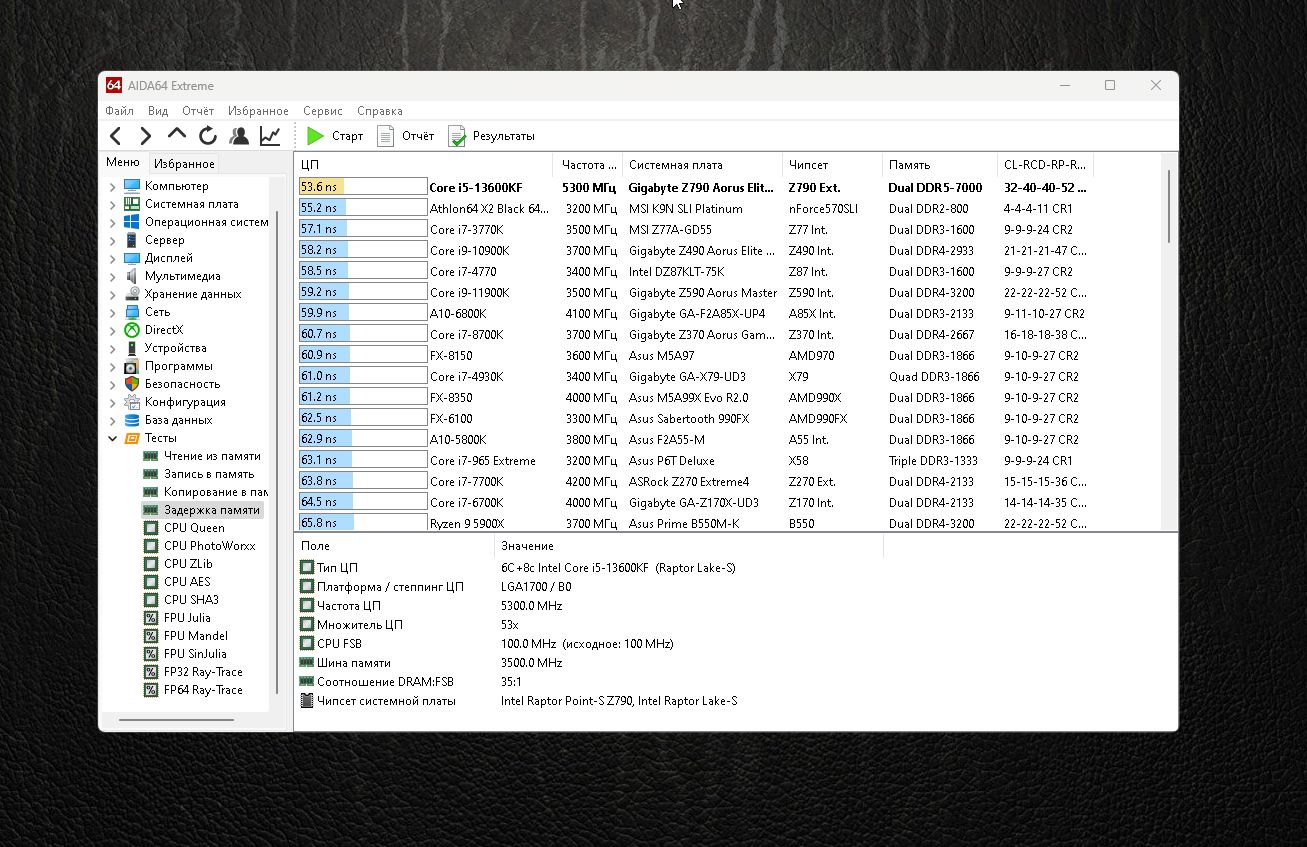Sort by the Системная плата column header

coord(702,164)
